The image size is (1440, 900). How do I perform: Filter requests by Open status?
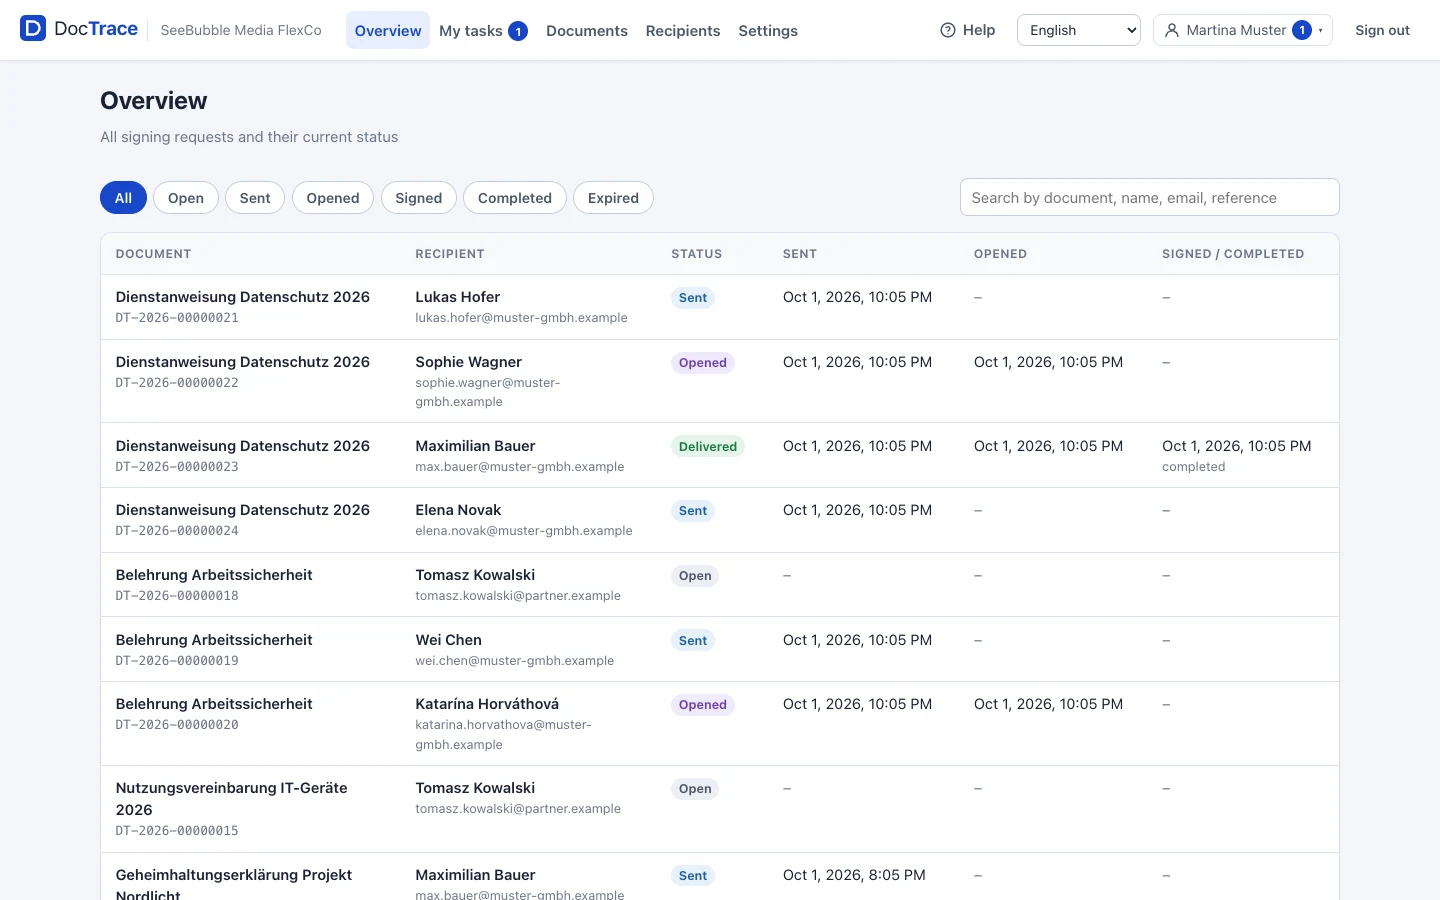pyautogui.click(x=186, y=198)
